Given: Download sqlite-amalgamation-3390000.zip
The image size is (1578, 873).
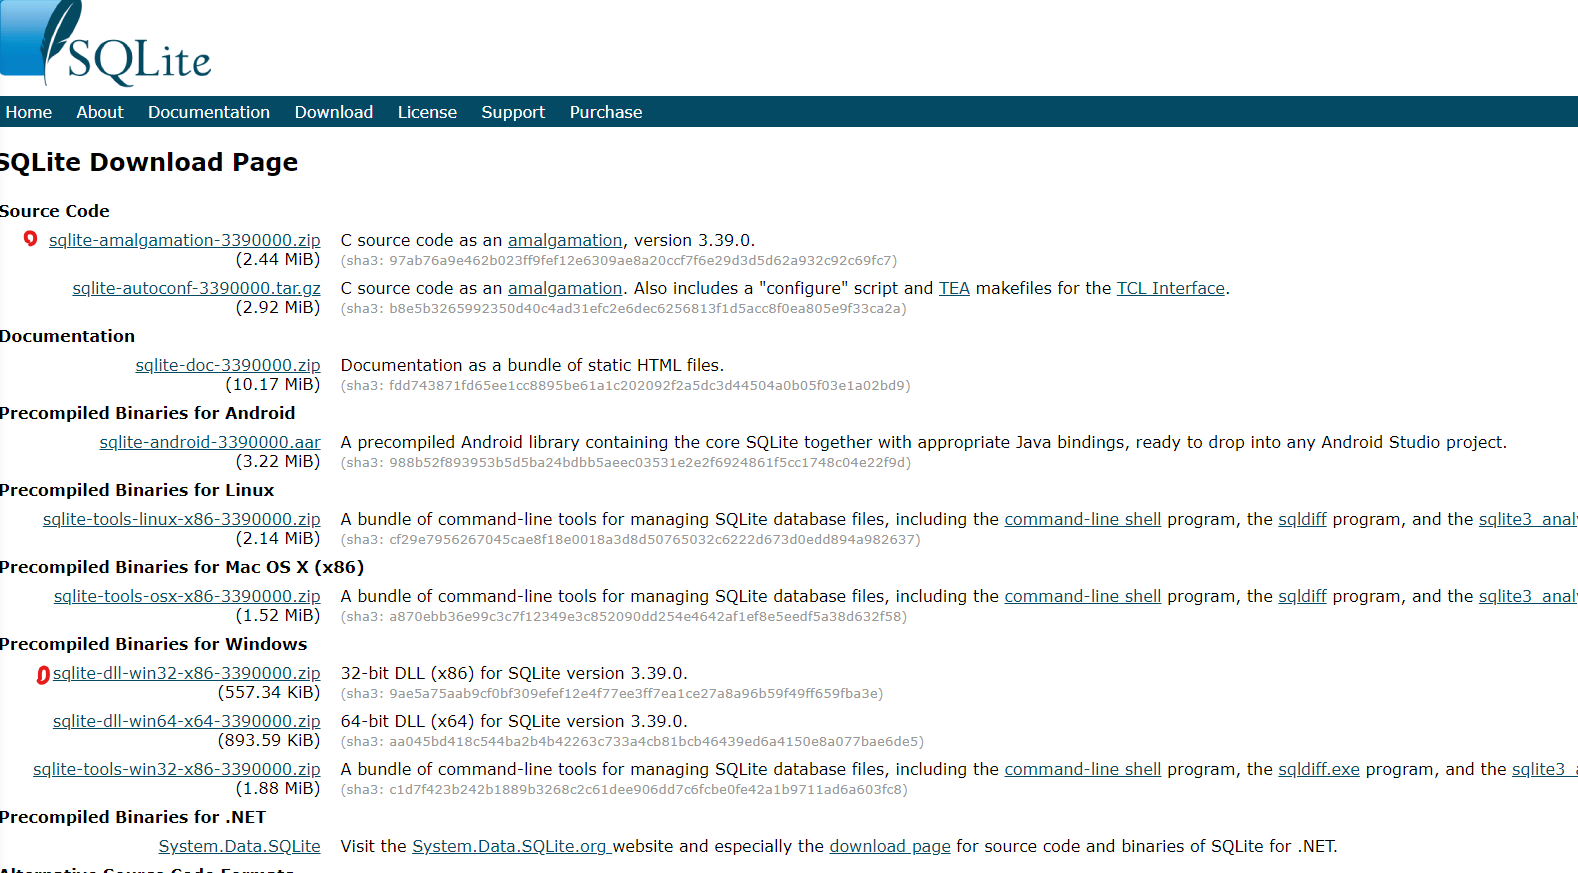Looking at the screenshot, I should [185, 240].
